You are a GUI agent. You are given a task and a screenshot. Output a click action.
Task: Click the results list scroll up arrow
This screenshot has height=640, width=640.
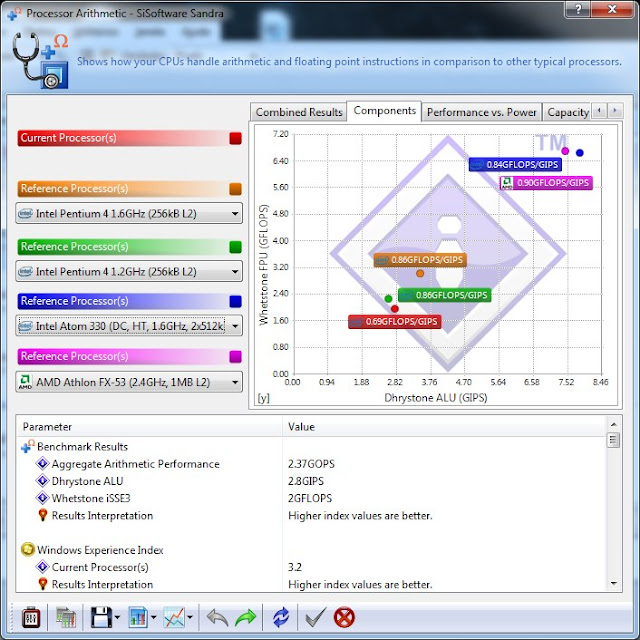tap(613, 424)
